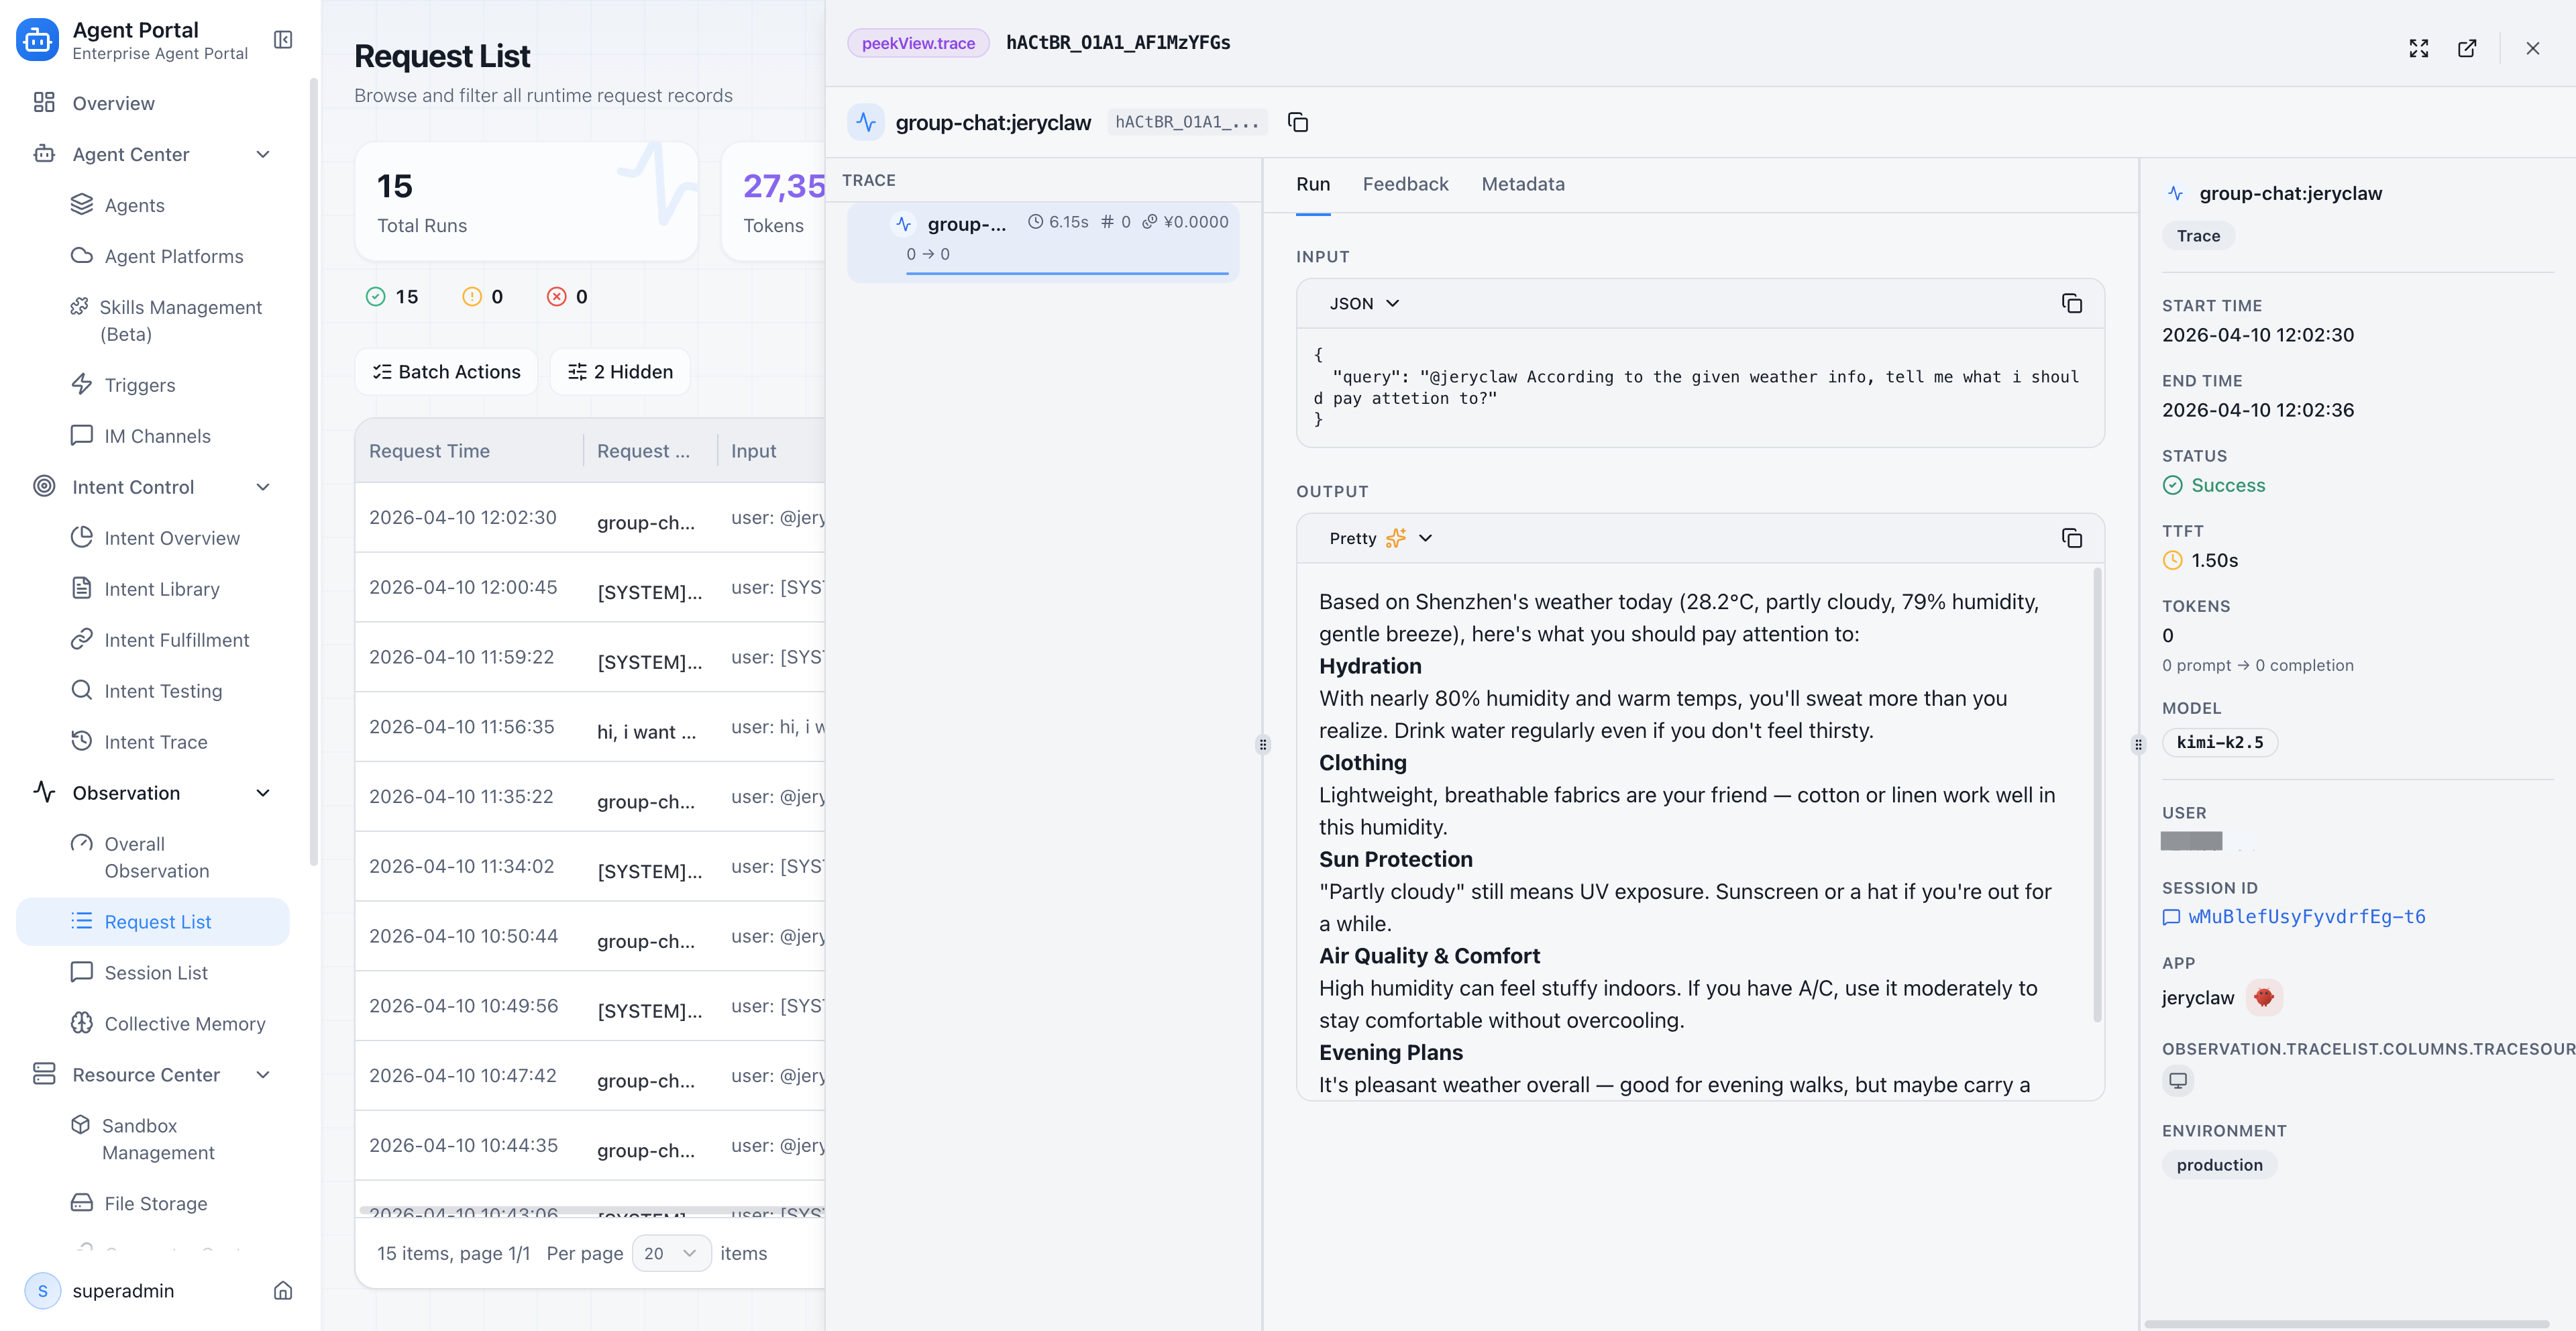Image resolution: width=2576 pixels, height=1331 pixels.
Task: Click the output panel vertical scrollbar
Action: click(x=2097, y=795)
